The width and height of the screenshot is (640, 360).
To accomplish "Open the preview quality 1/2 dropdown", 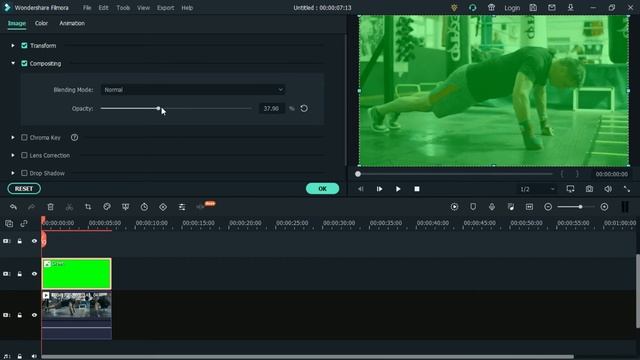I will [537, 189].
